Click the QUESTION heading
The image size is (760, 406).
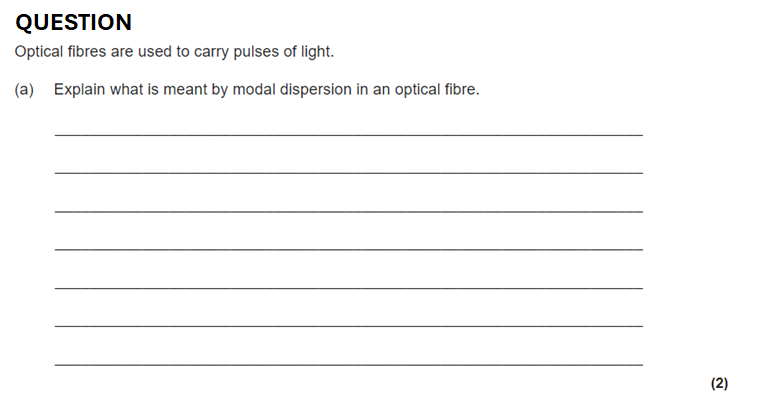click(x=73, y=22)
